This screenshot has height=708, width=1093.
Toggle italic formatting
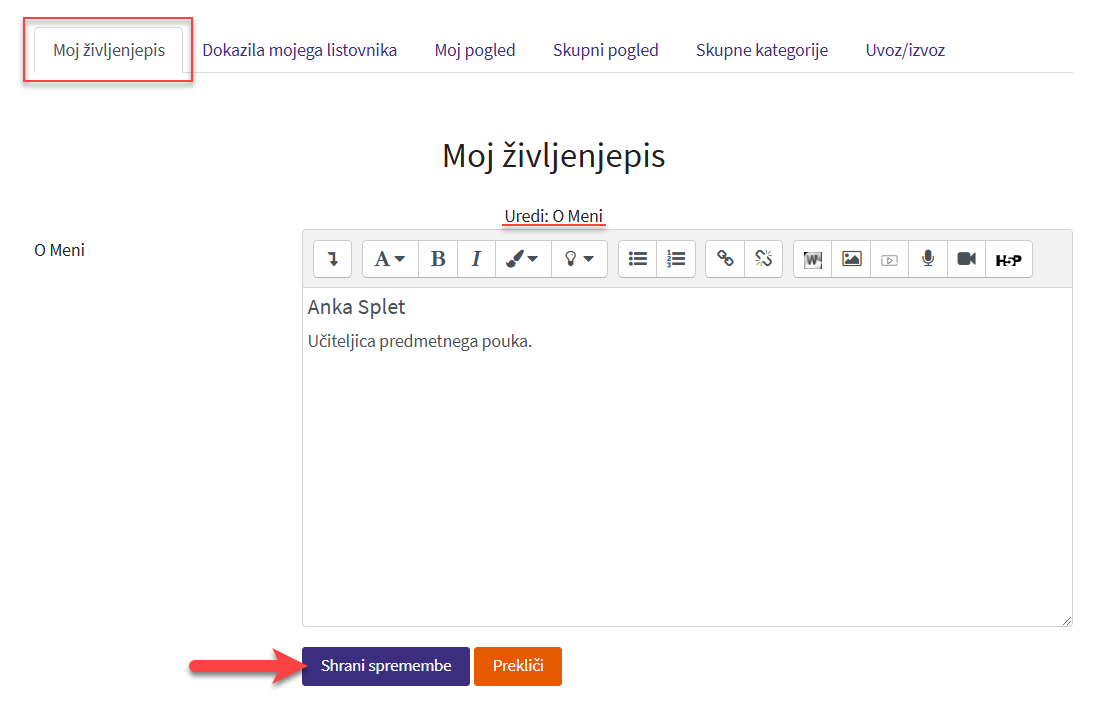476,259
